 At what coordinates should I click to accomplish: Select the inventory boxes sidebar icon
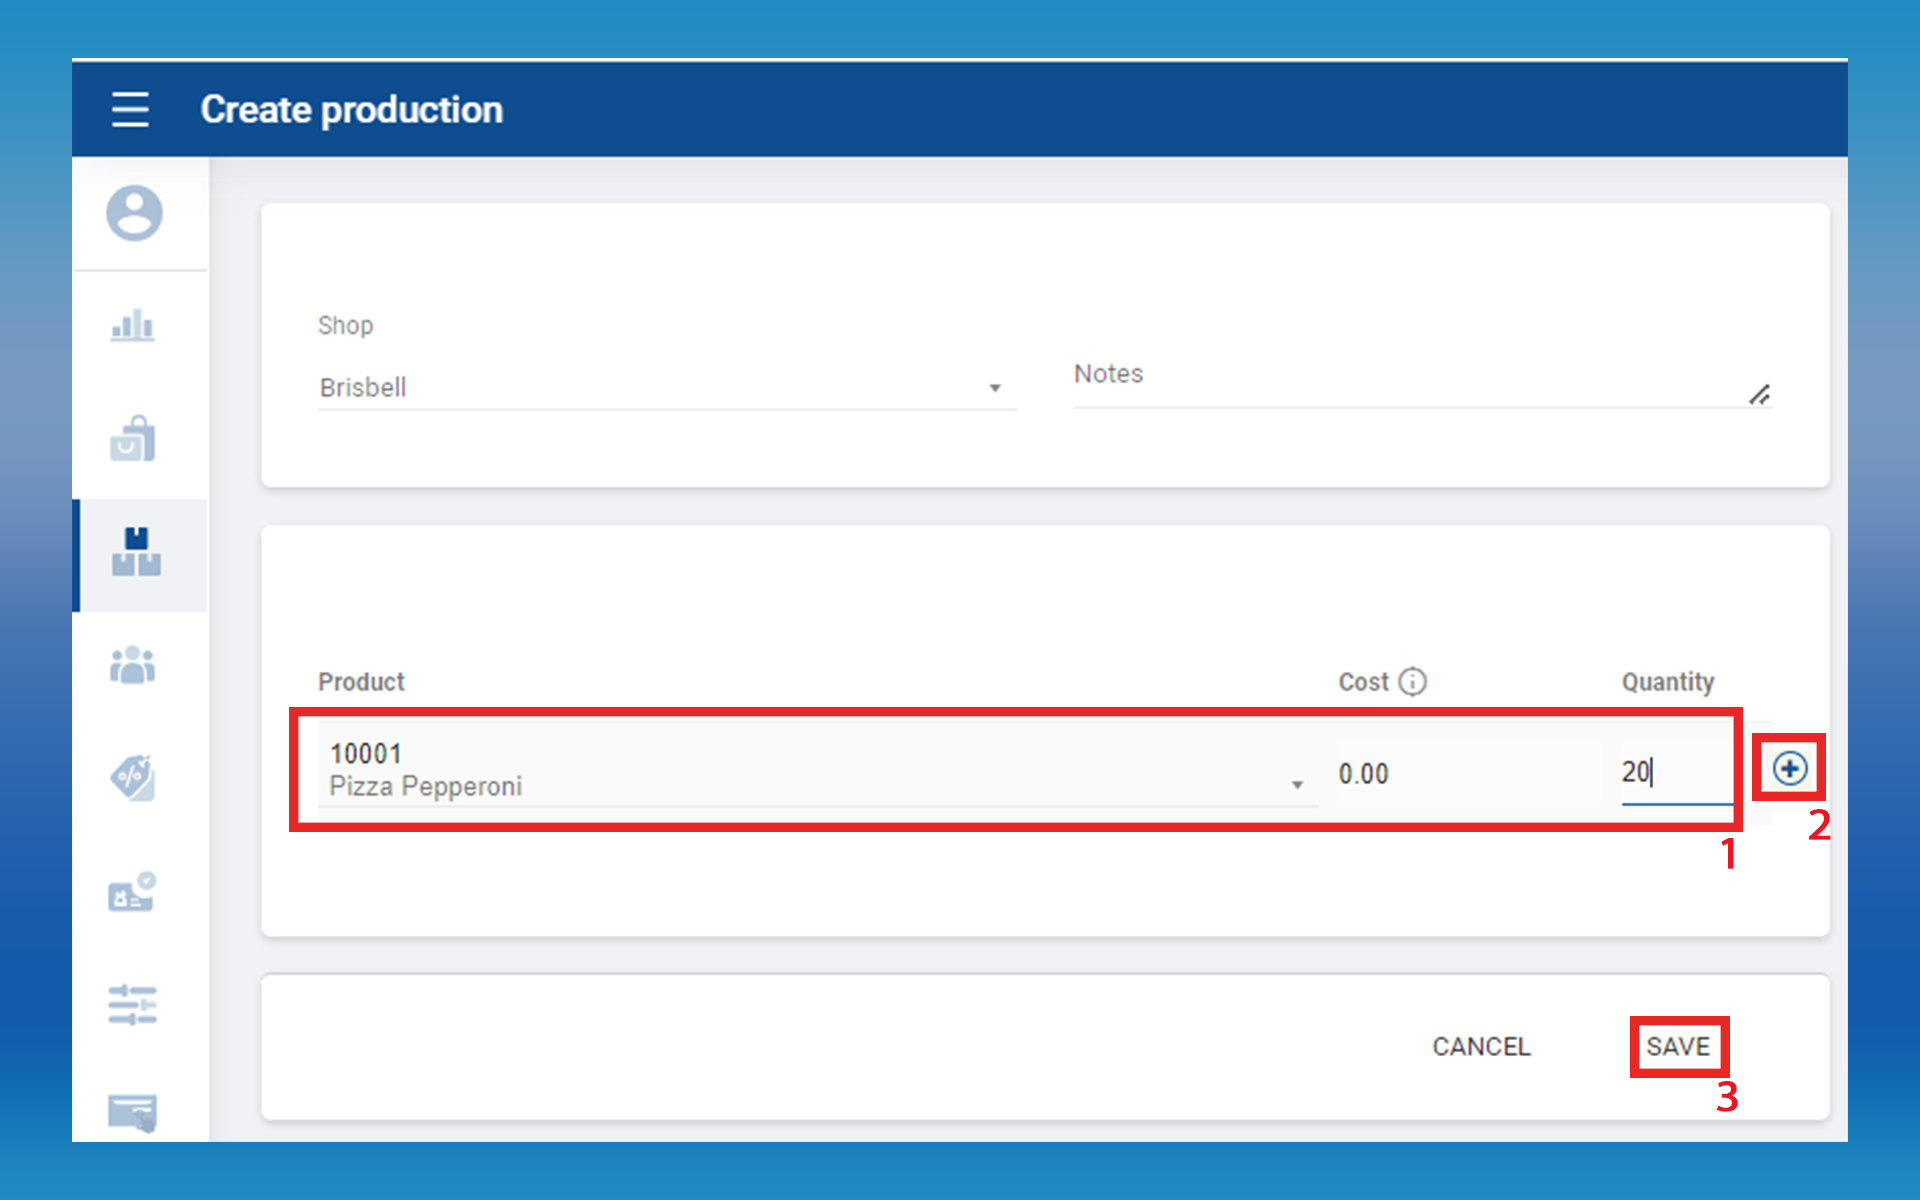coord(136,552)
